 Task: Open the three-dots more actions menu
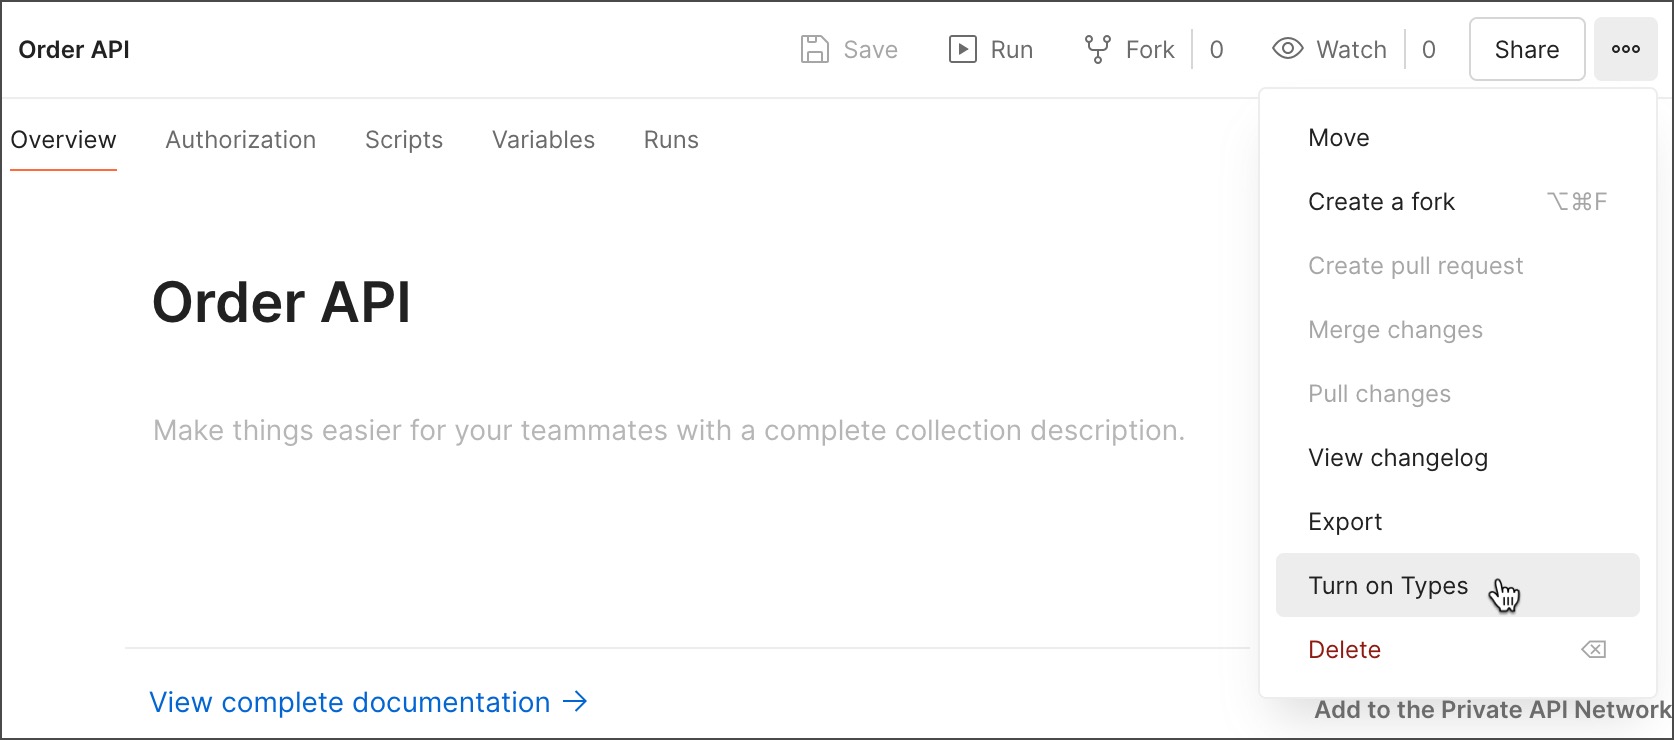[x=1625, y=49]
